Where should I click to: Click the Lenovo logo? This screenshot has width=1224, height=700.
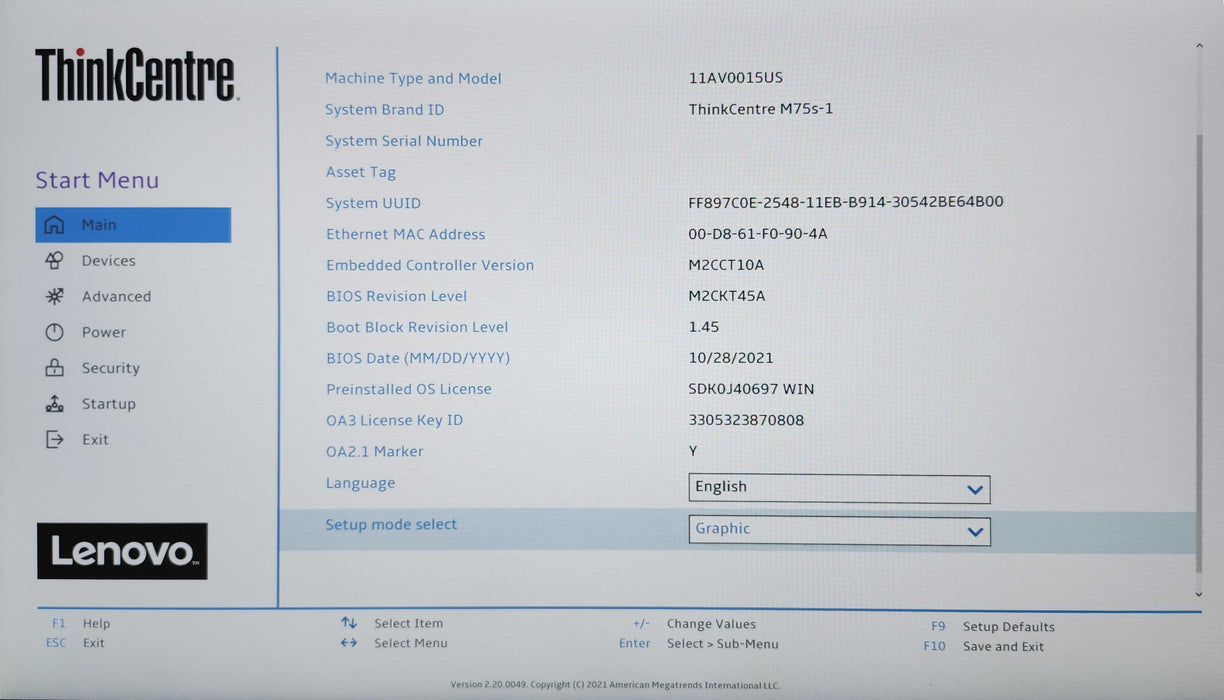(x=121, y=550)
